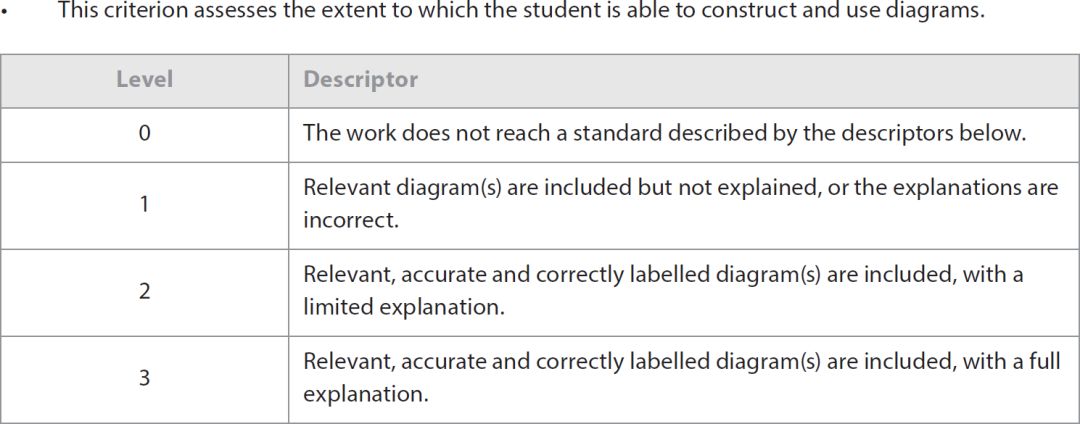The width and height of the screenshot is (1080, 424).
Task: Select the level 1 cell
Action: coord(144,205)
